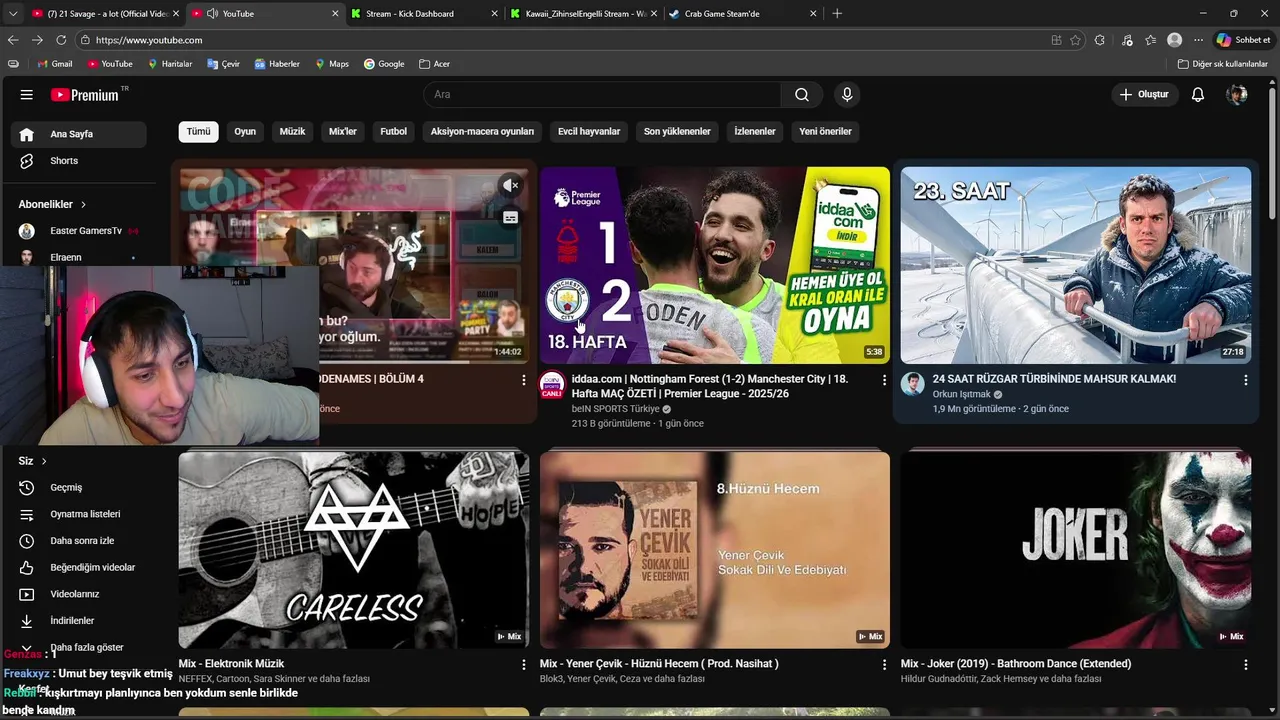Open options for CODENAMES BÖLÜM 4 video
This screenshot has height=720, width=1280.
click(x=523, y=380)
